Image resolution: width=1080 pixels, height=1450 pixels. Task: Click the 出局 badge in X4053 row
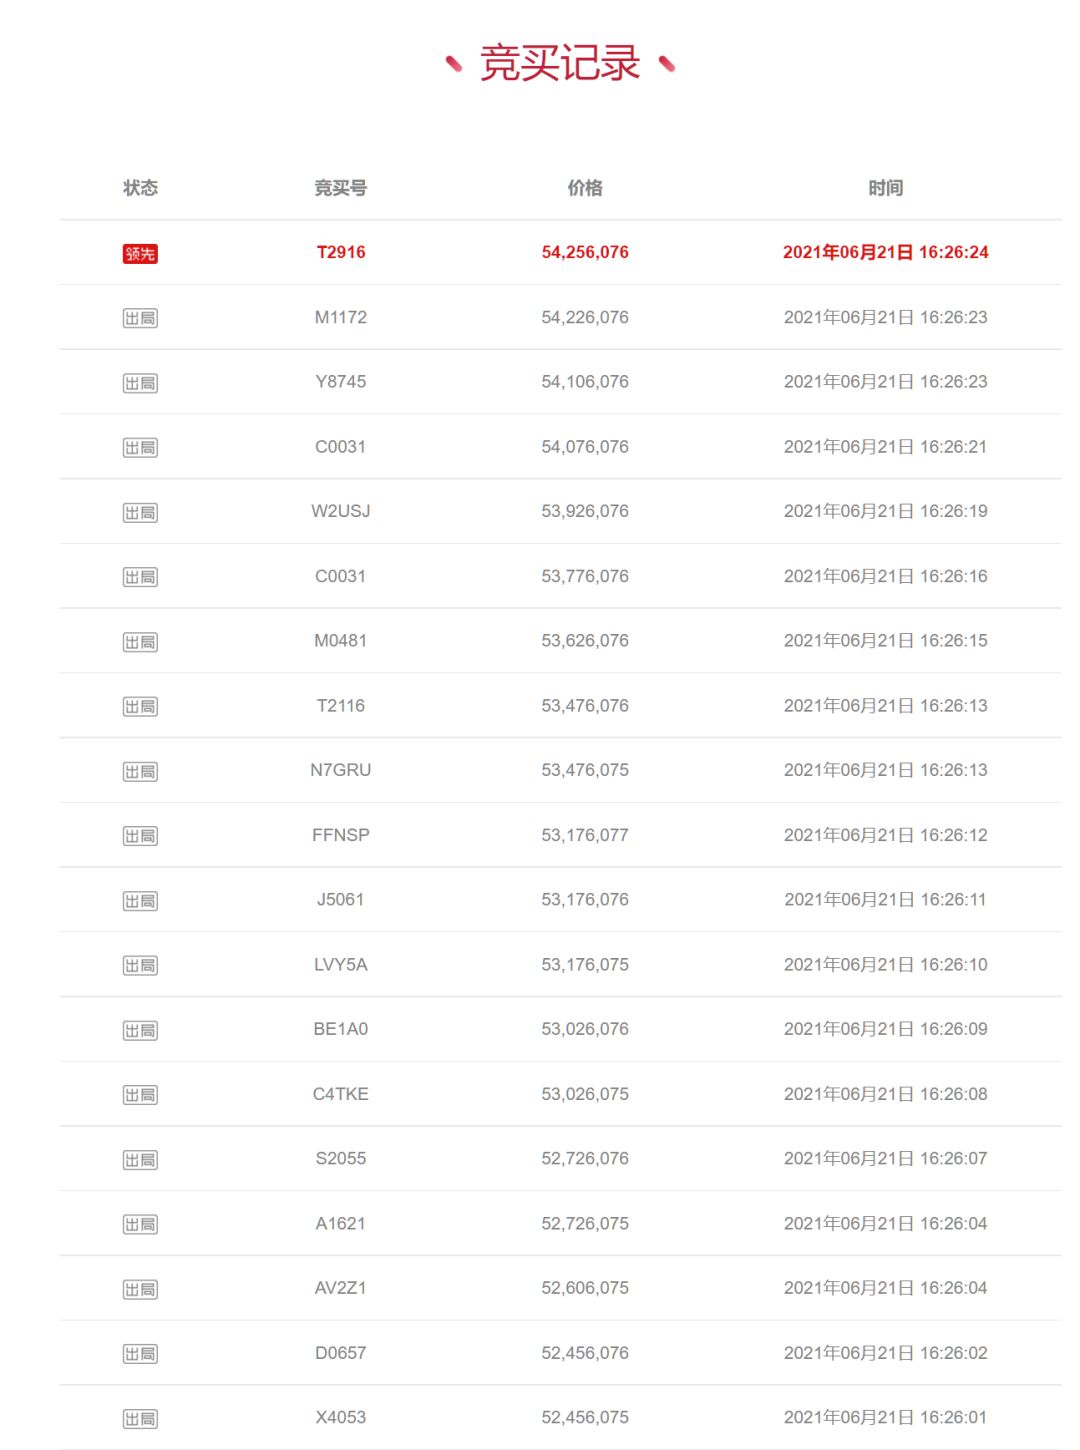tap(140, 1418)
